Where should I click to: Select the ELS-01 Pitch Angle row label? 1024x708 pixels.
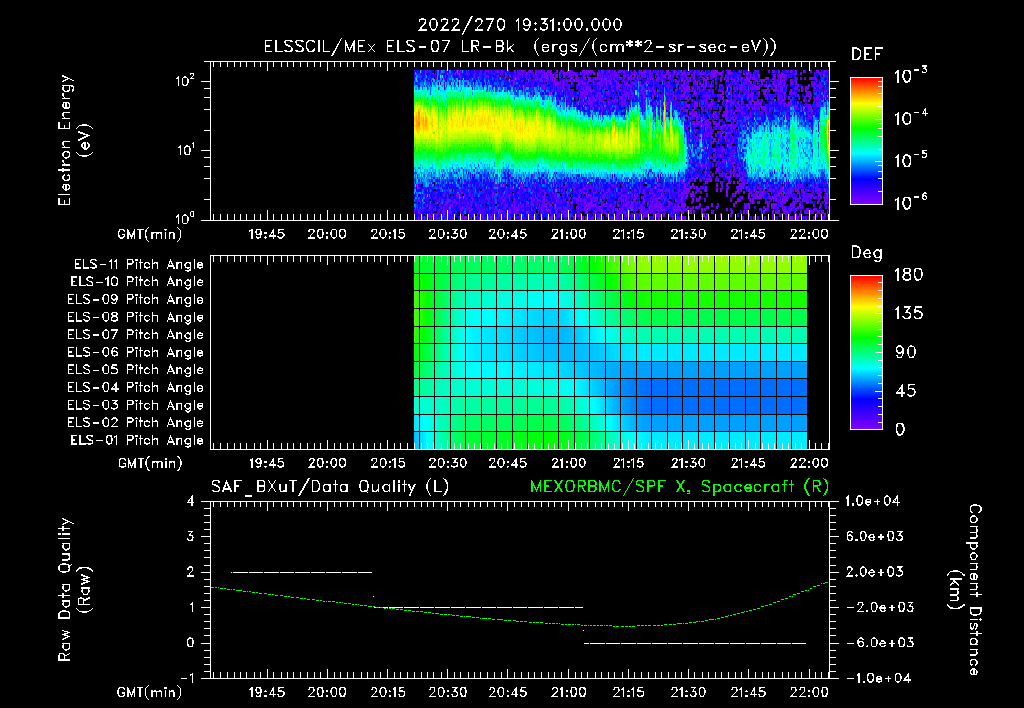(x=137, y=440)
